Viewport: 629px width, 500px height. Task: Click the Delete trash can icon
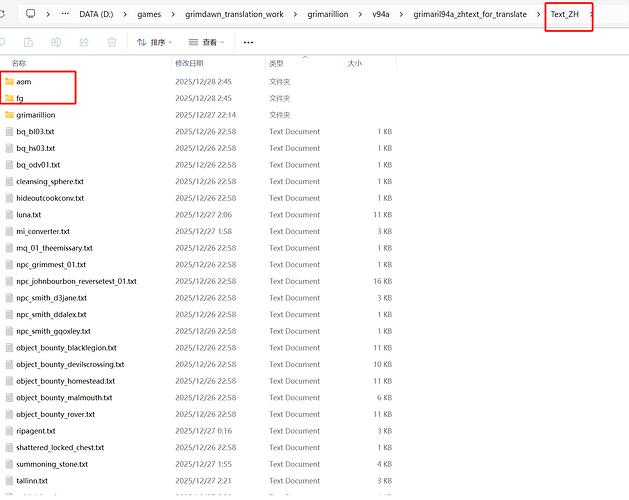tap(112, 42)
